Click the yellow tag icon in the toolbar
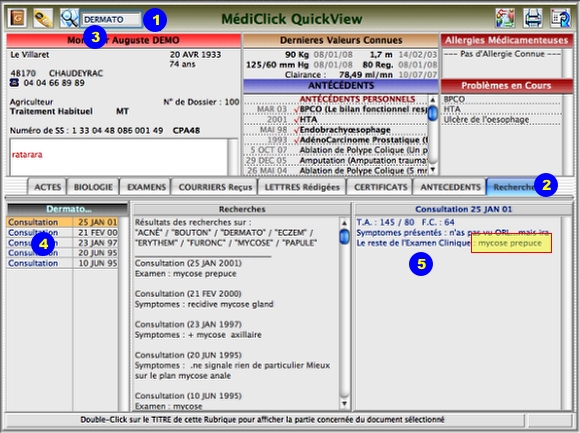The image size is (580, 433). [x=43, y=18]
